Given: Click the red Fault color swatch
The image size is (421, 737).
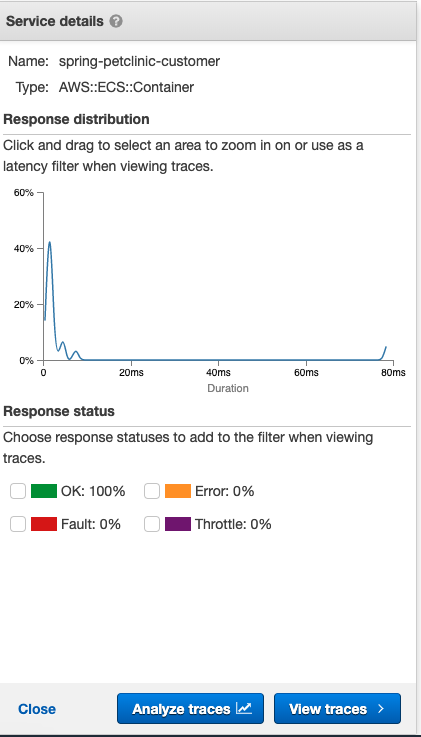Looking at the screenshot, I should pos(44,524).
